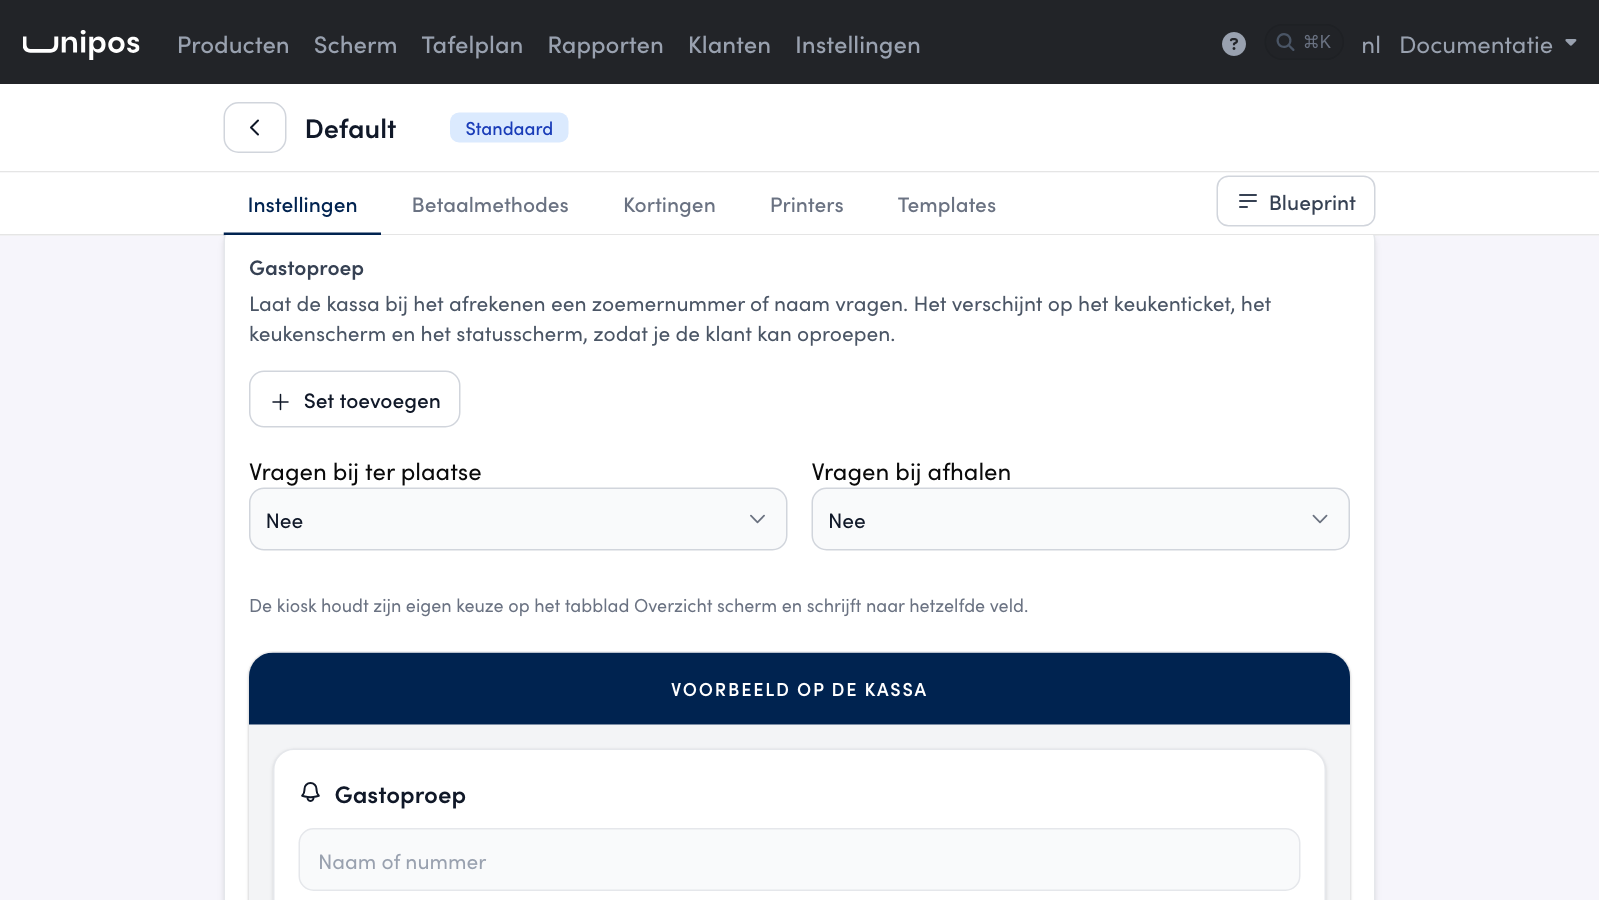Open the Templates tab

[x=946, y=205]
